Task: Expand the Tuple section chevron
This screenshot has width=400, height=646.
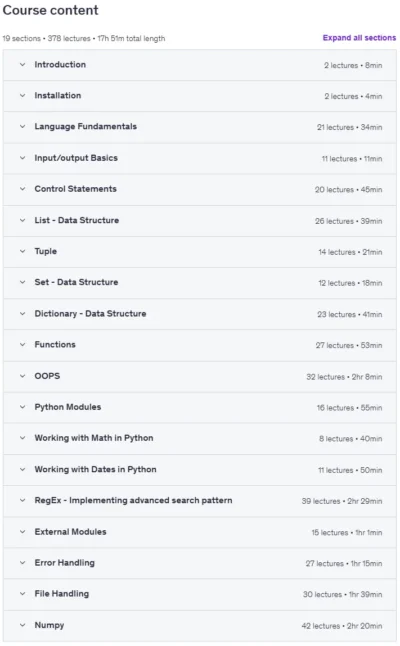Action: click(x=23, y=251)
